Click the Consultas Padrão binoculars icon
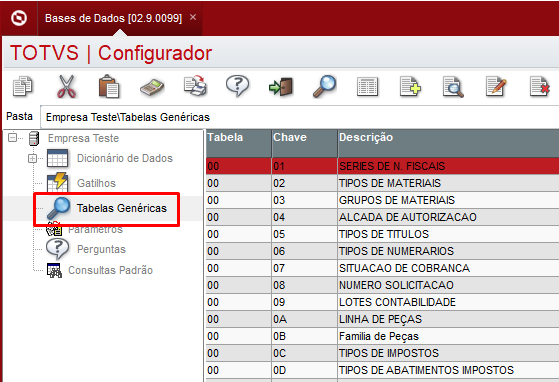Viewport: 559px width, 382px height. pyautogui.click(x=54, y=270)
